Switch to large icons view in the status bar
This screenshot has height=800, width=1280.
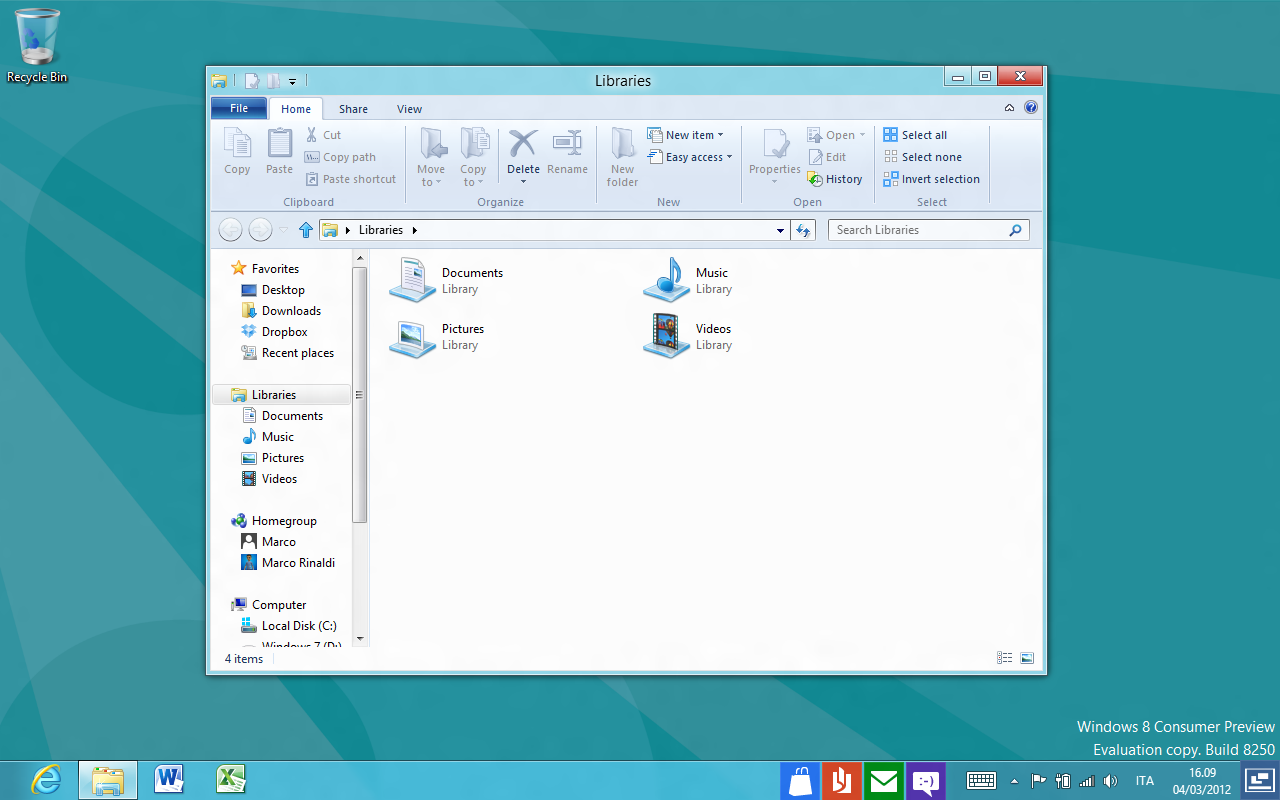(x=1027, y=658)
